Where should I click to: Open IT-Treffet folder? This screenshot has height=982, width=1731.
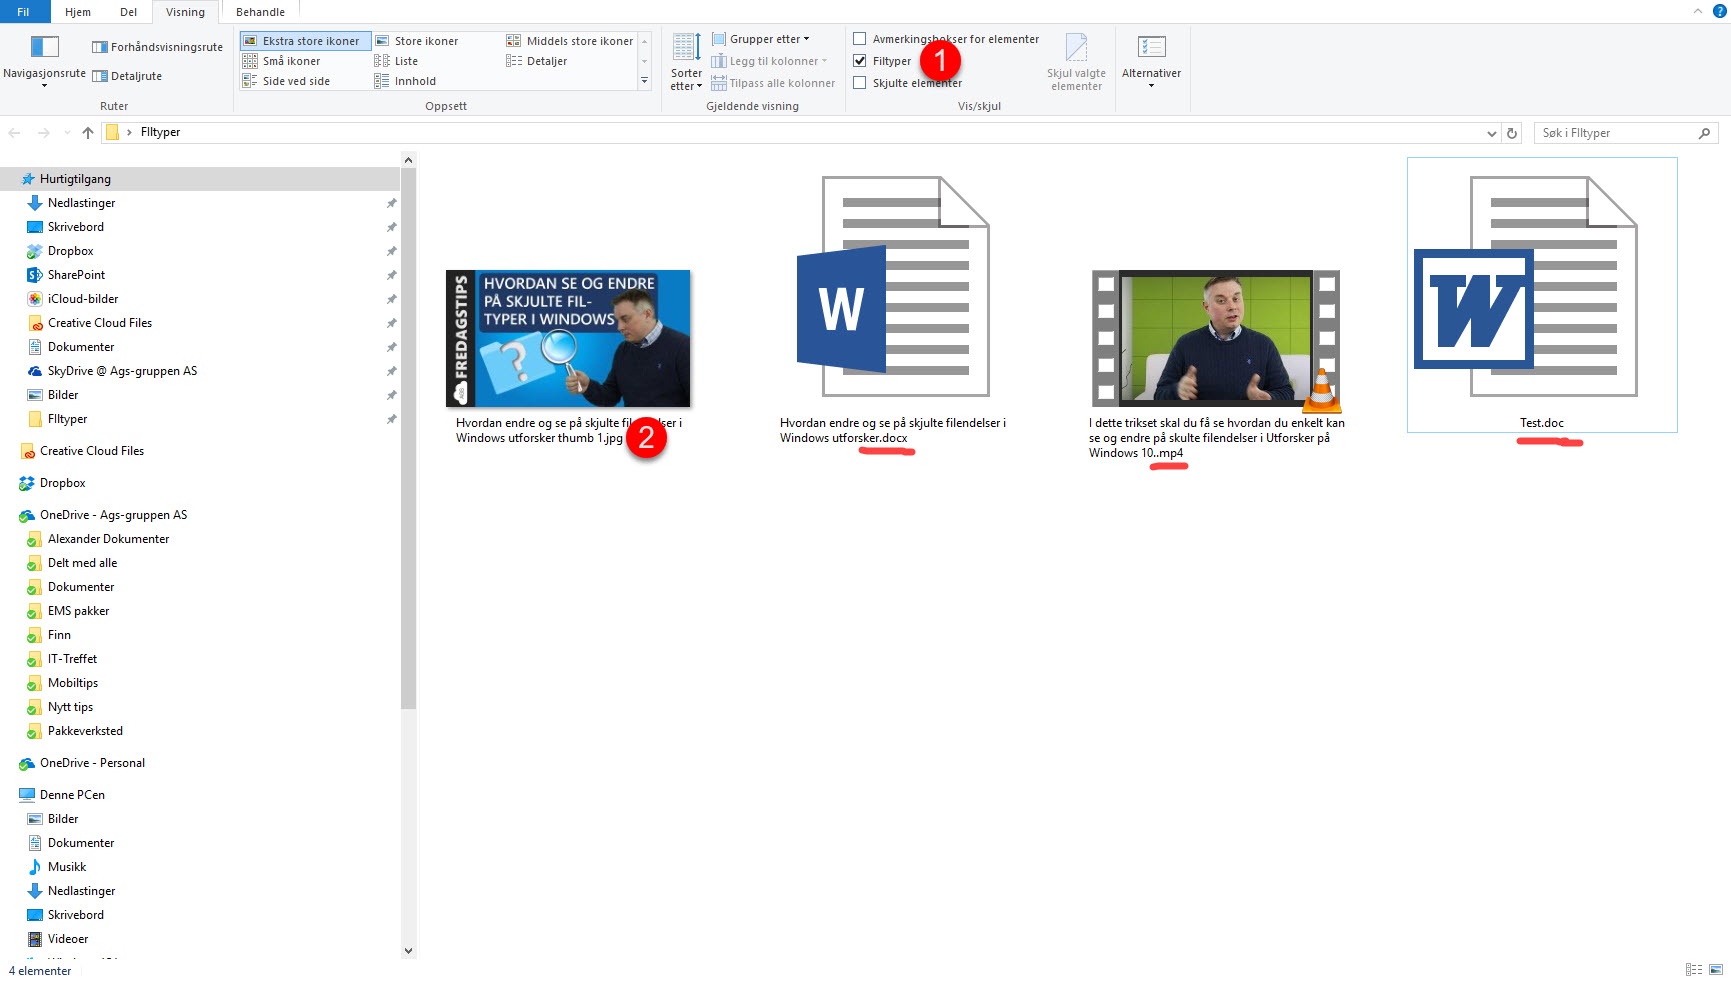(x=72, y=659)
